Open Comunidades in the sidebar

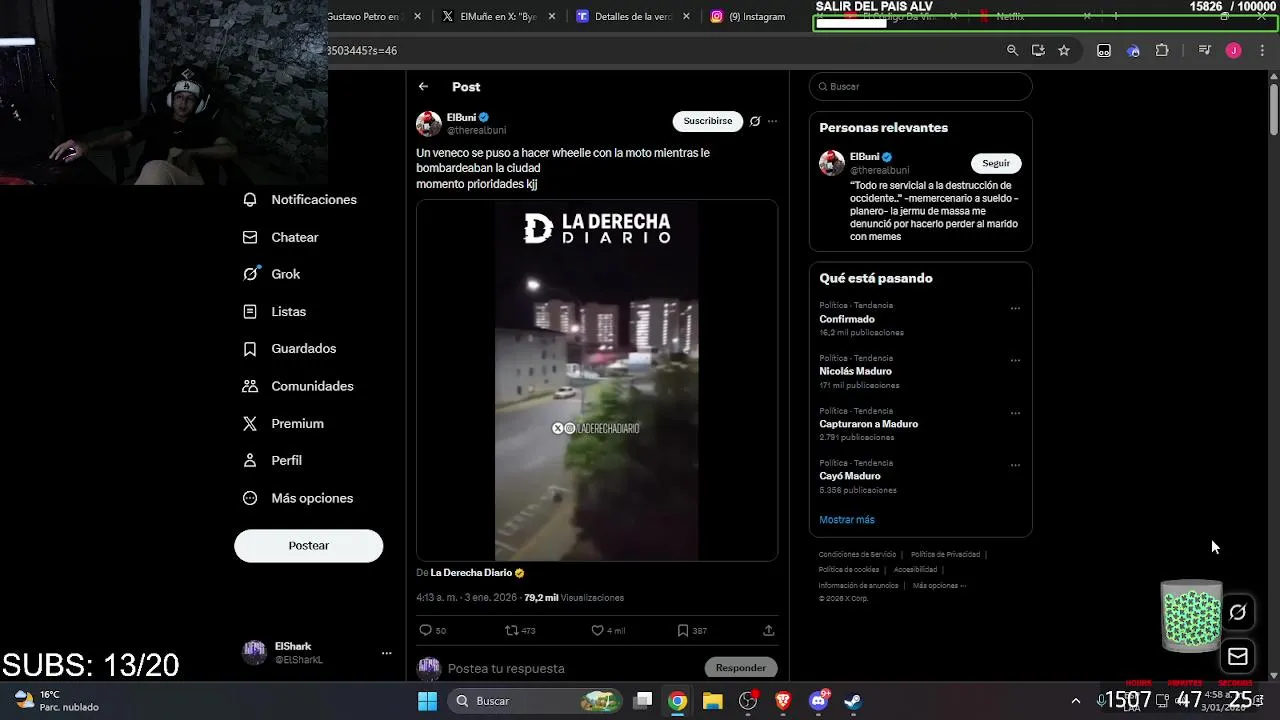[x=298, y=386]
